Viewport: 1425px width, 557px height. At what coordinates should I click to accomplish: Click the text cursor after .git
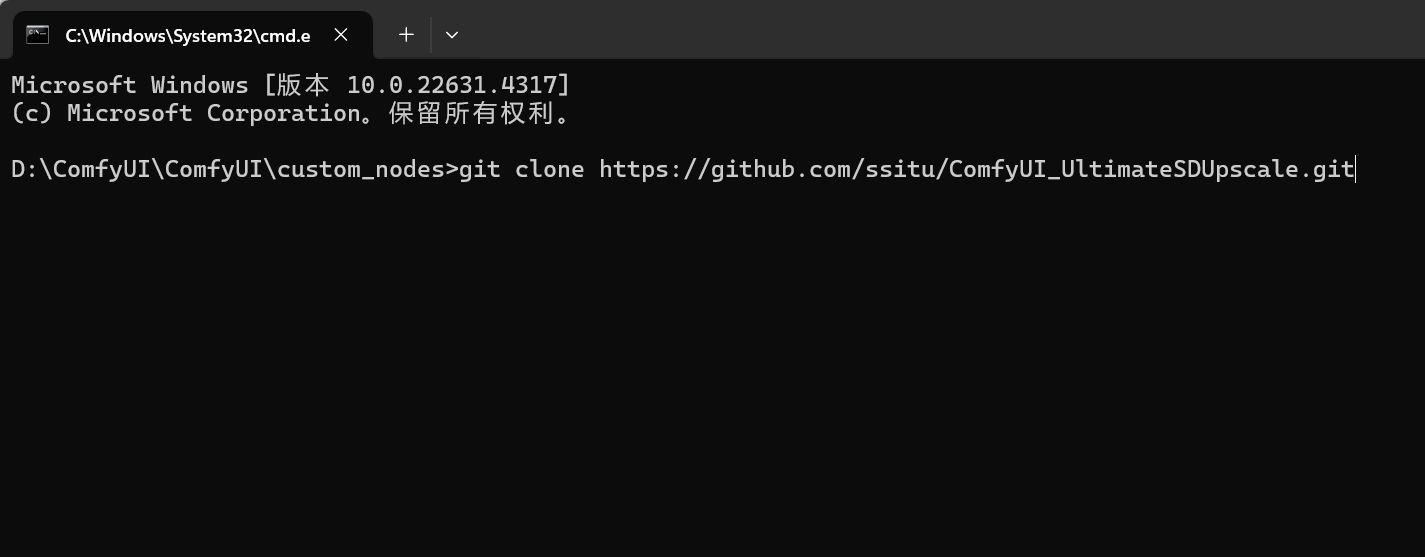coord(1355,169)
